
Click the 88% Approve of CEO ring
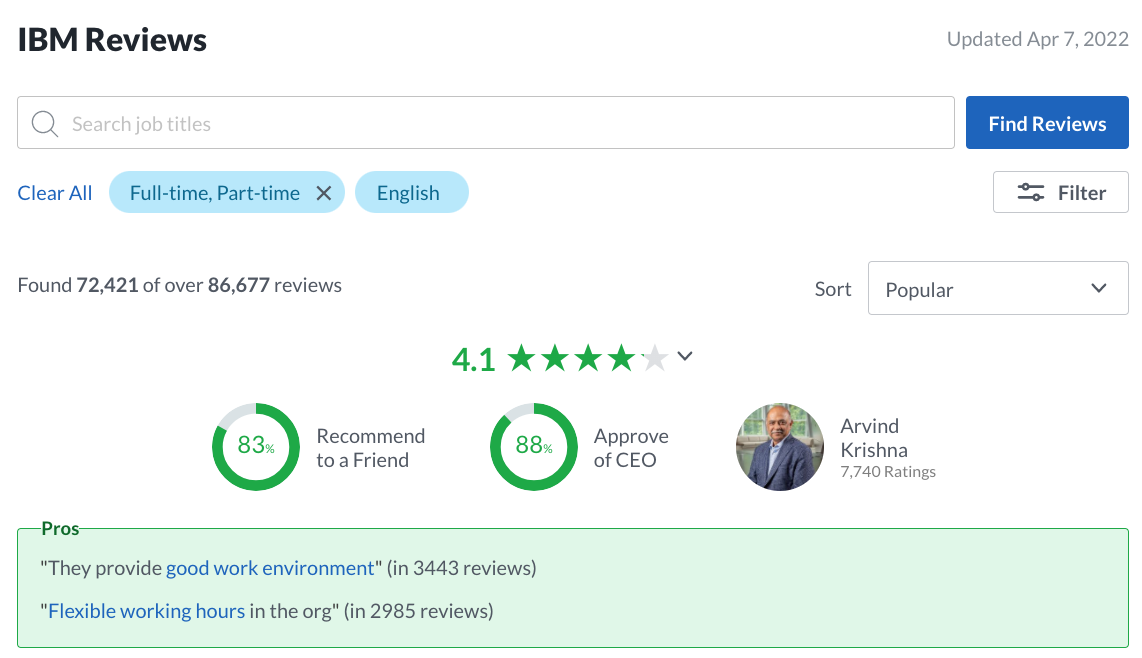tap(534, 447)
